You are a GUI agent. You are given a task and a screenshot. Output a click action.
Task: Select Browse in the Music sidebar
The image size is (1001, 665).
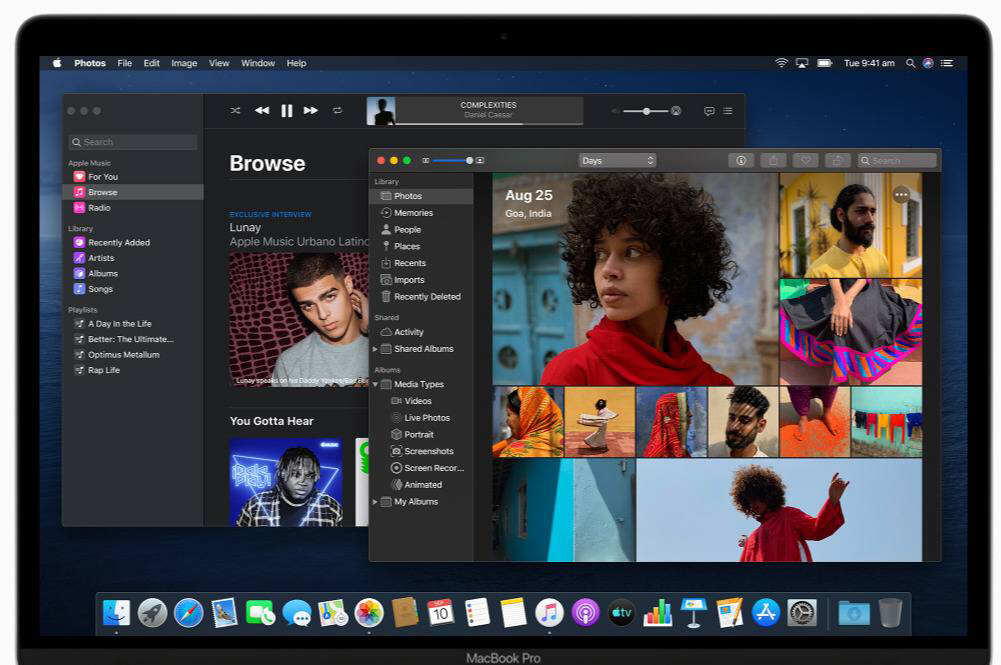133,192
